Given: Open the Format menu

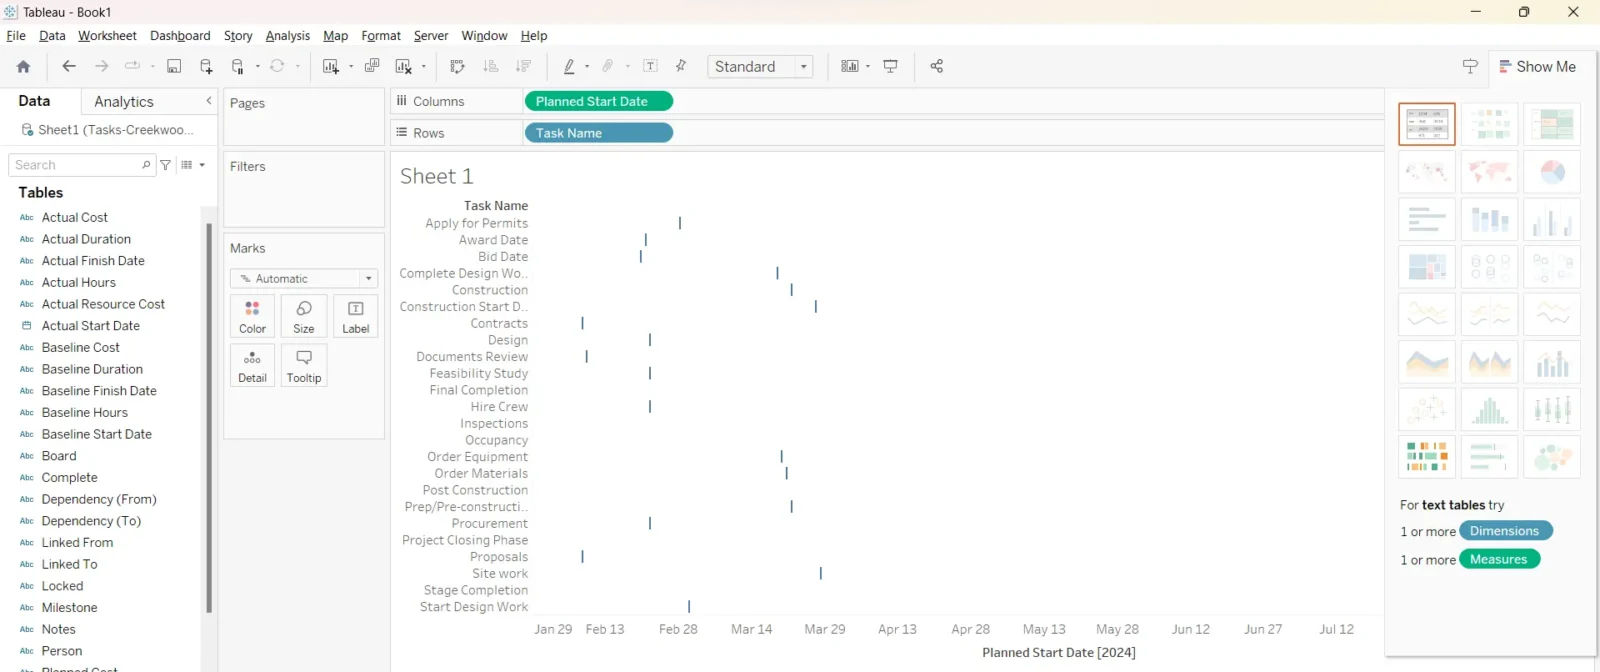Looking at the screenshot, I should 381,36.
